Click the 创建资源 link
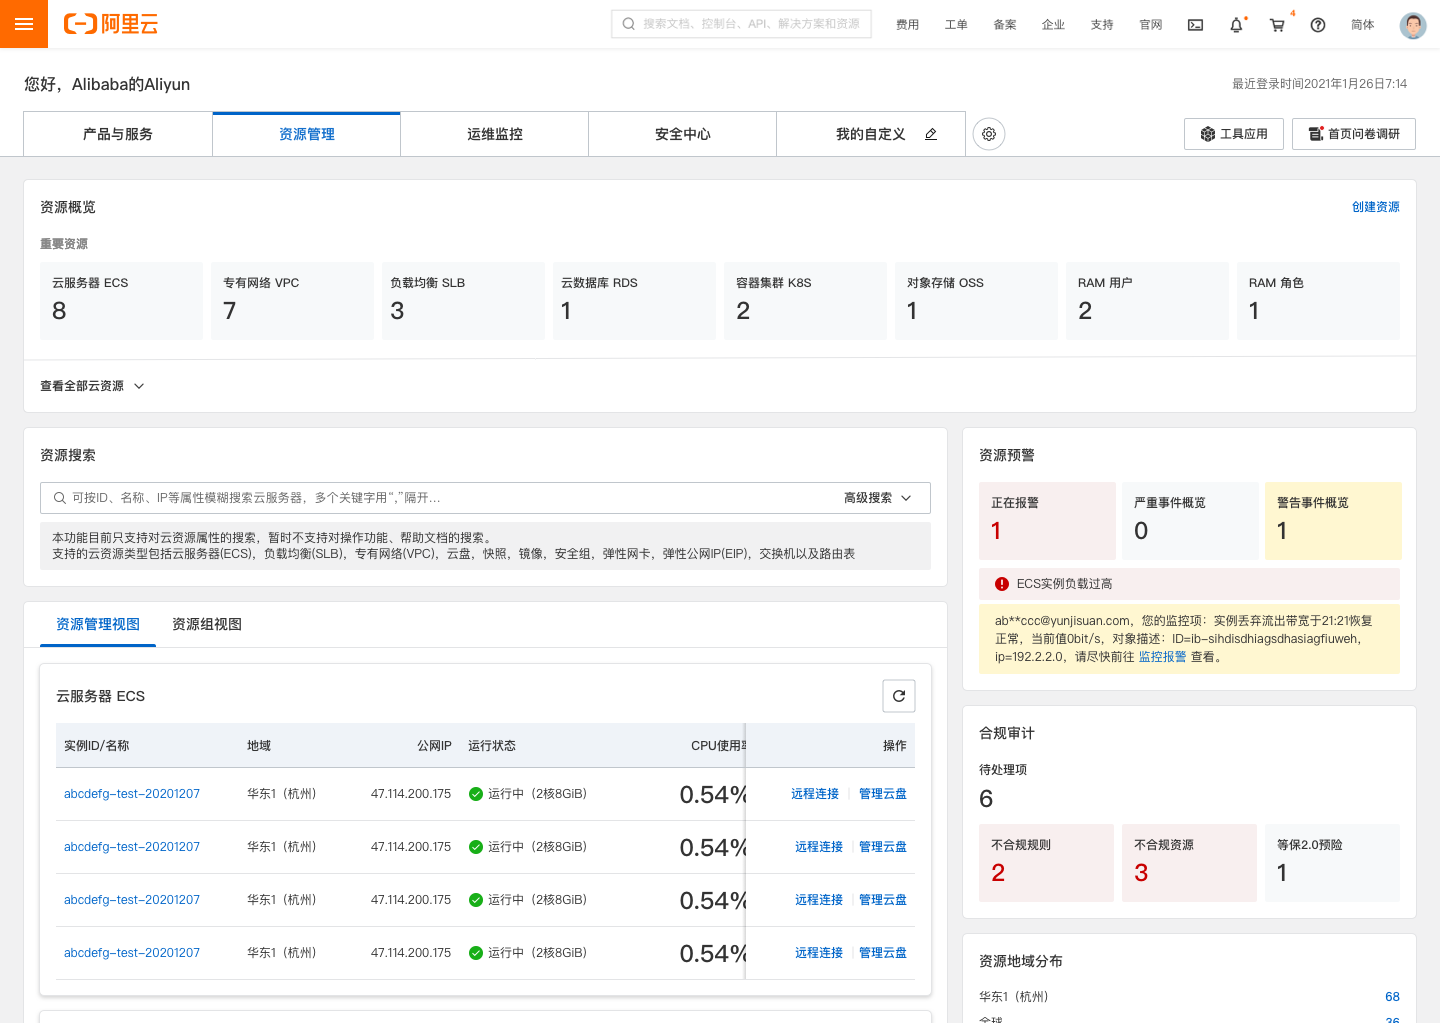This screenshot has height=1023, width=1440. click(x=1376, y=207)
